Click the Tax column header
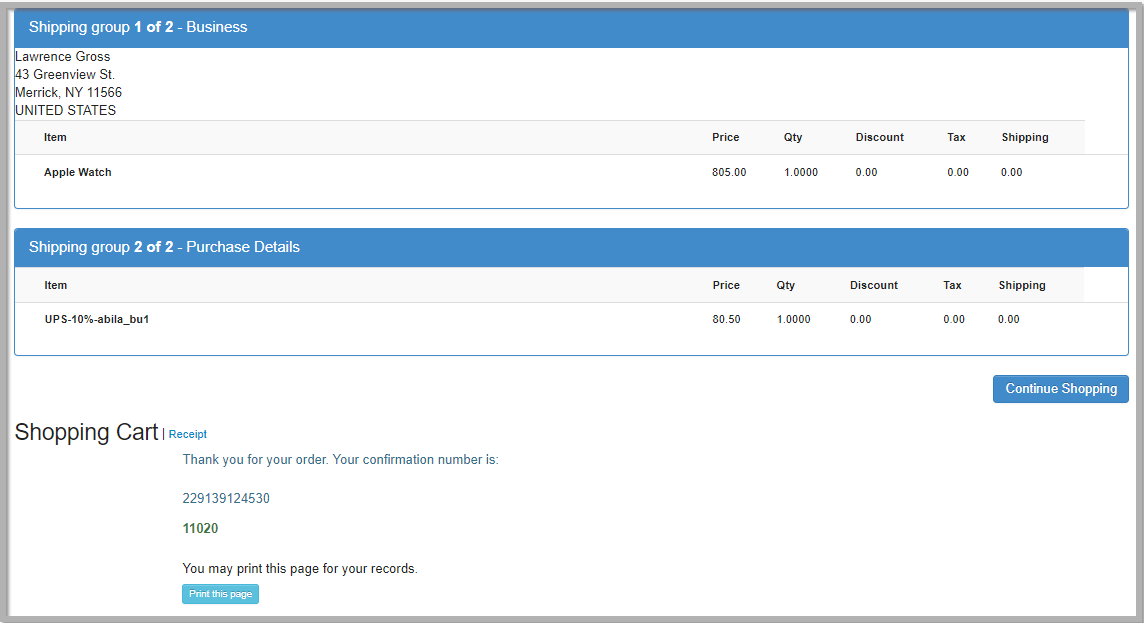The height and width of the screenshot is (623, 1144). [956, 137]
